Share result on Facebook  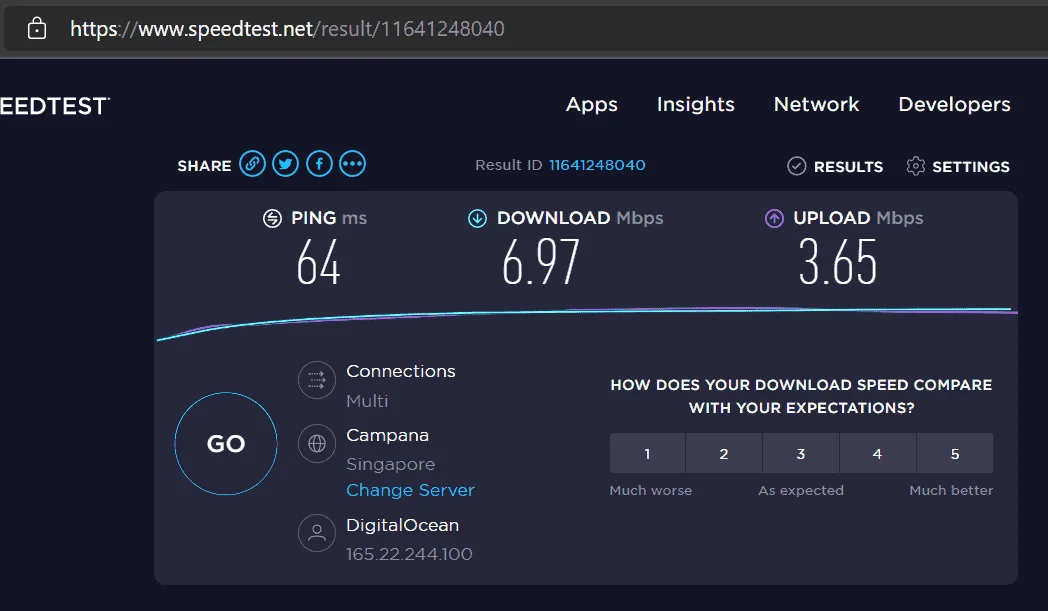(x=319, y=164)
